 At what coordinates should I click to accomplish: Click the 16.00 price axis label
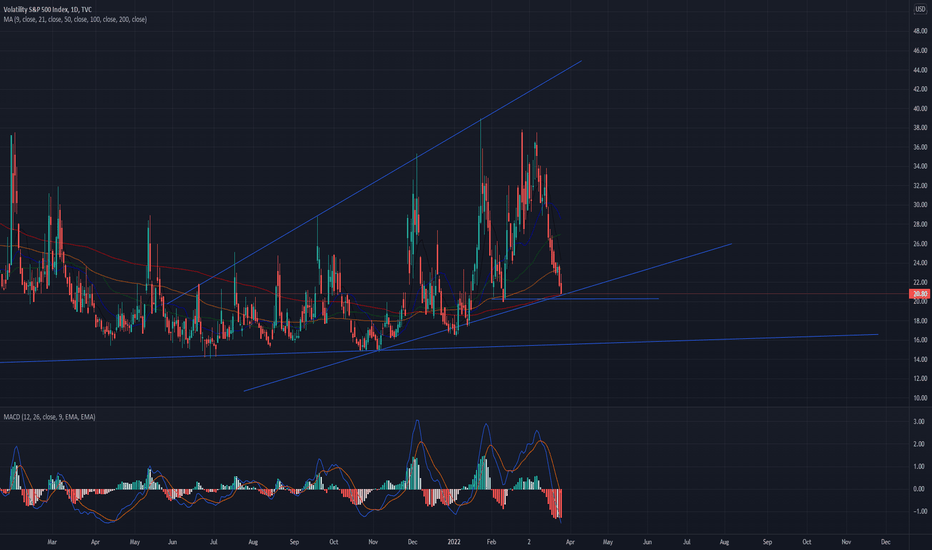920,340
